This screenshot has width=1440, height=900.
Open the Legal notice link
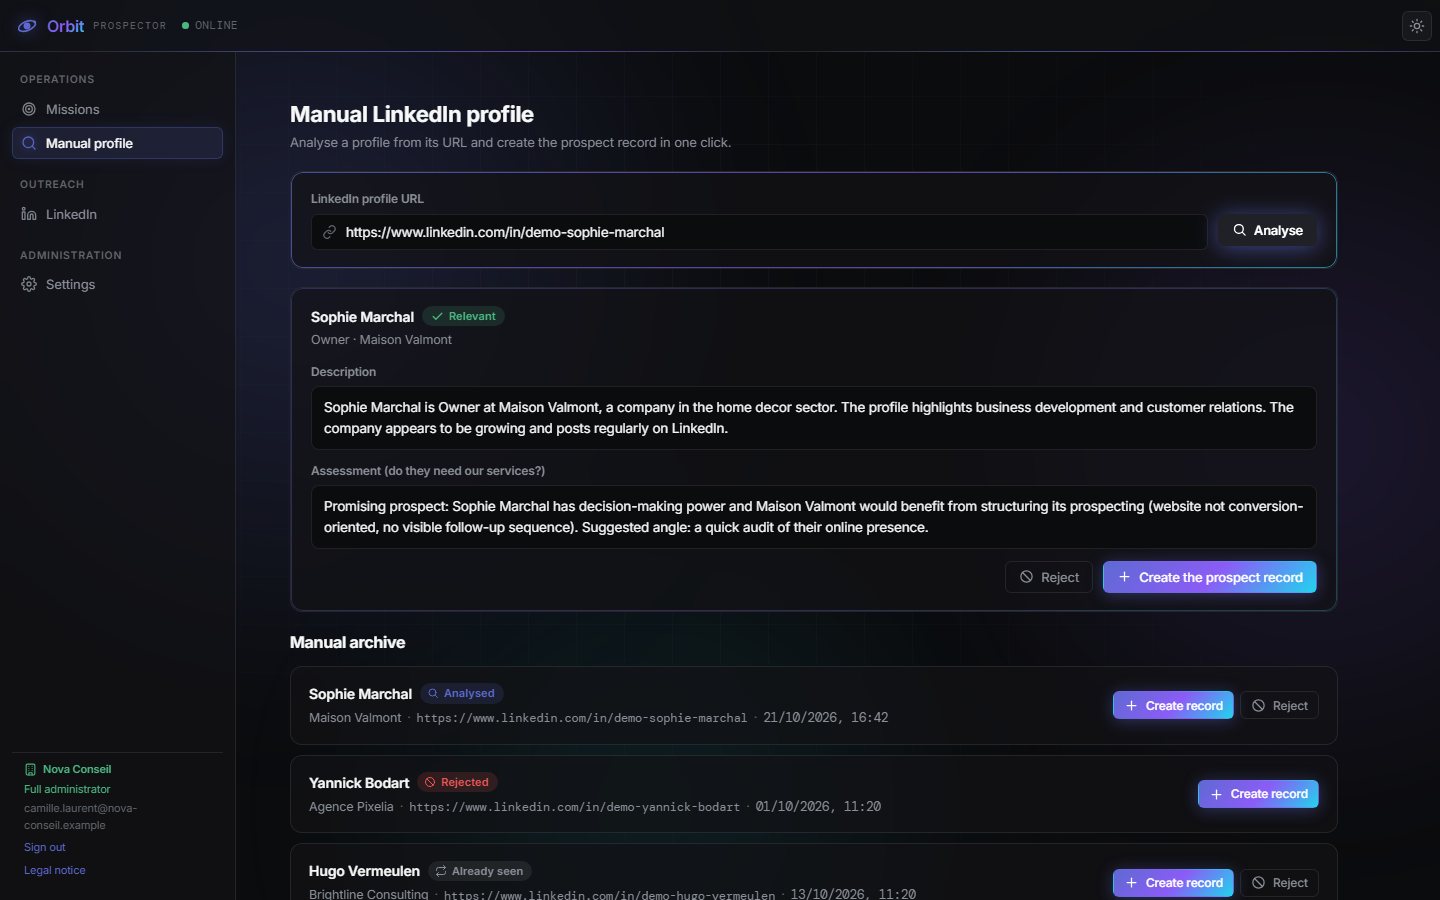(x=55, y=870)
